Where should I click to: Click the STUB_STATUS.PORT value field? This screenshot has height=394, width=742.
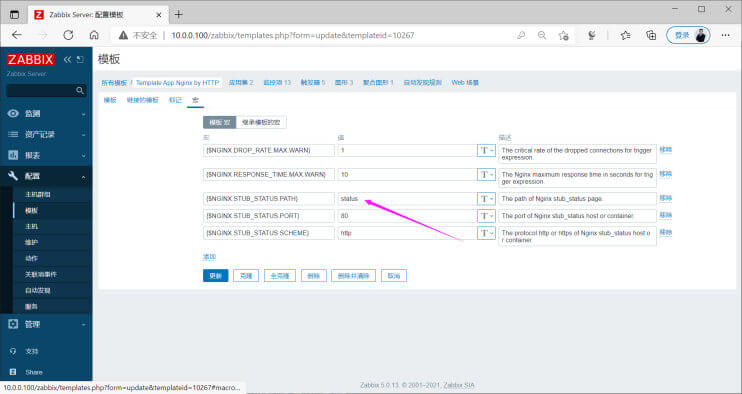click(407, 216)
